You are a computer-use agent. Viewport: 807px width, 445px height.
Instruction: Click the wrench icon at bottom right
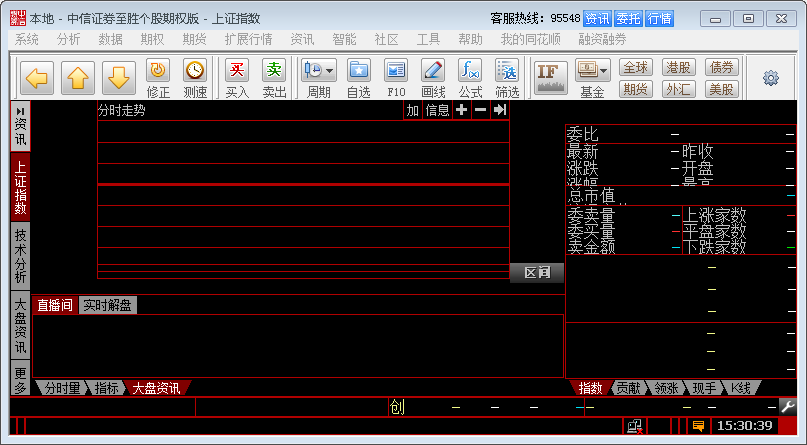787,407
